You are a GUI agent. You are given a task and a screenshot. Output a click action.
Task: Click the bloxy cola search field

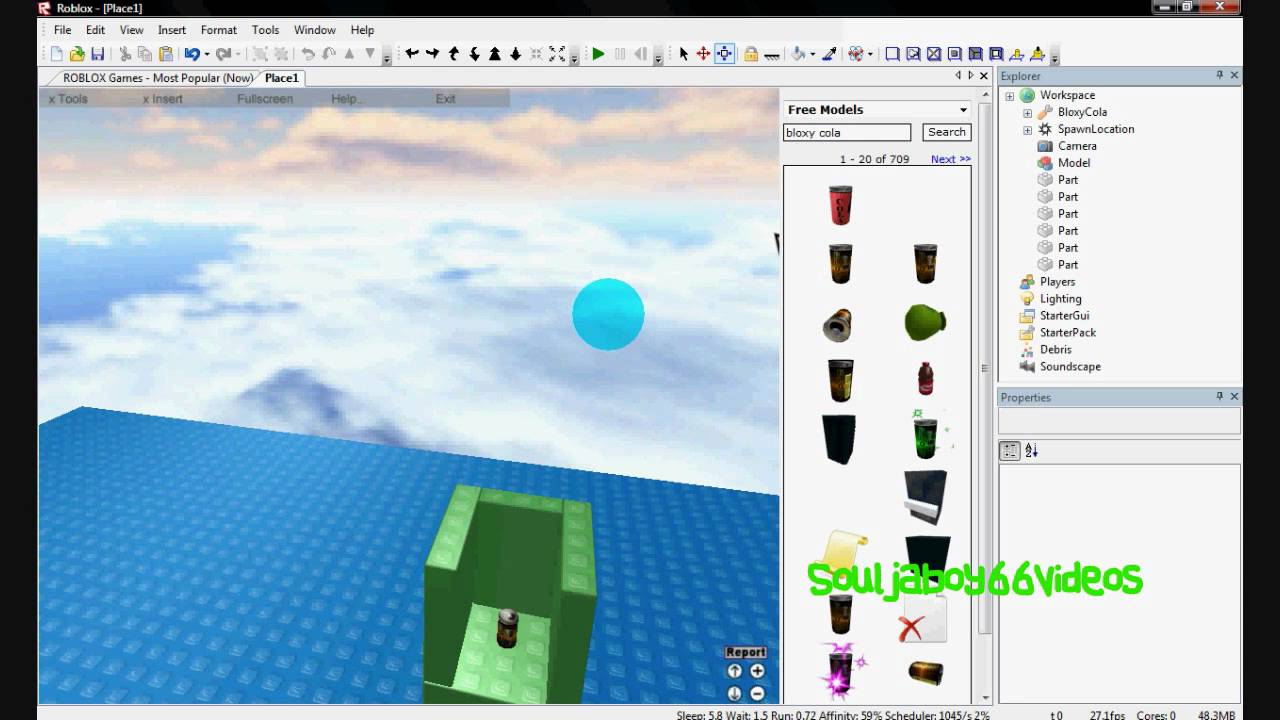tap(847, 132)
